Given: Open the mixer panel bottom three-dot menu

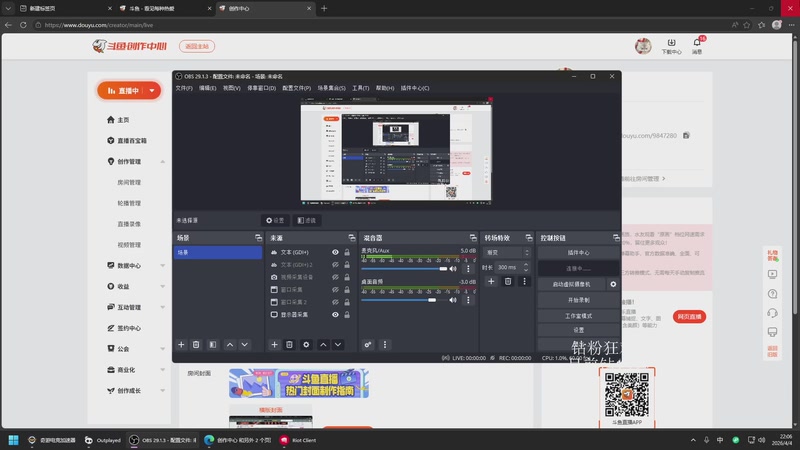Looking at the screenshot, I should pyautogui.click(x=385, y=345).
